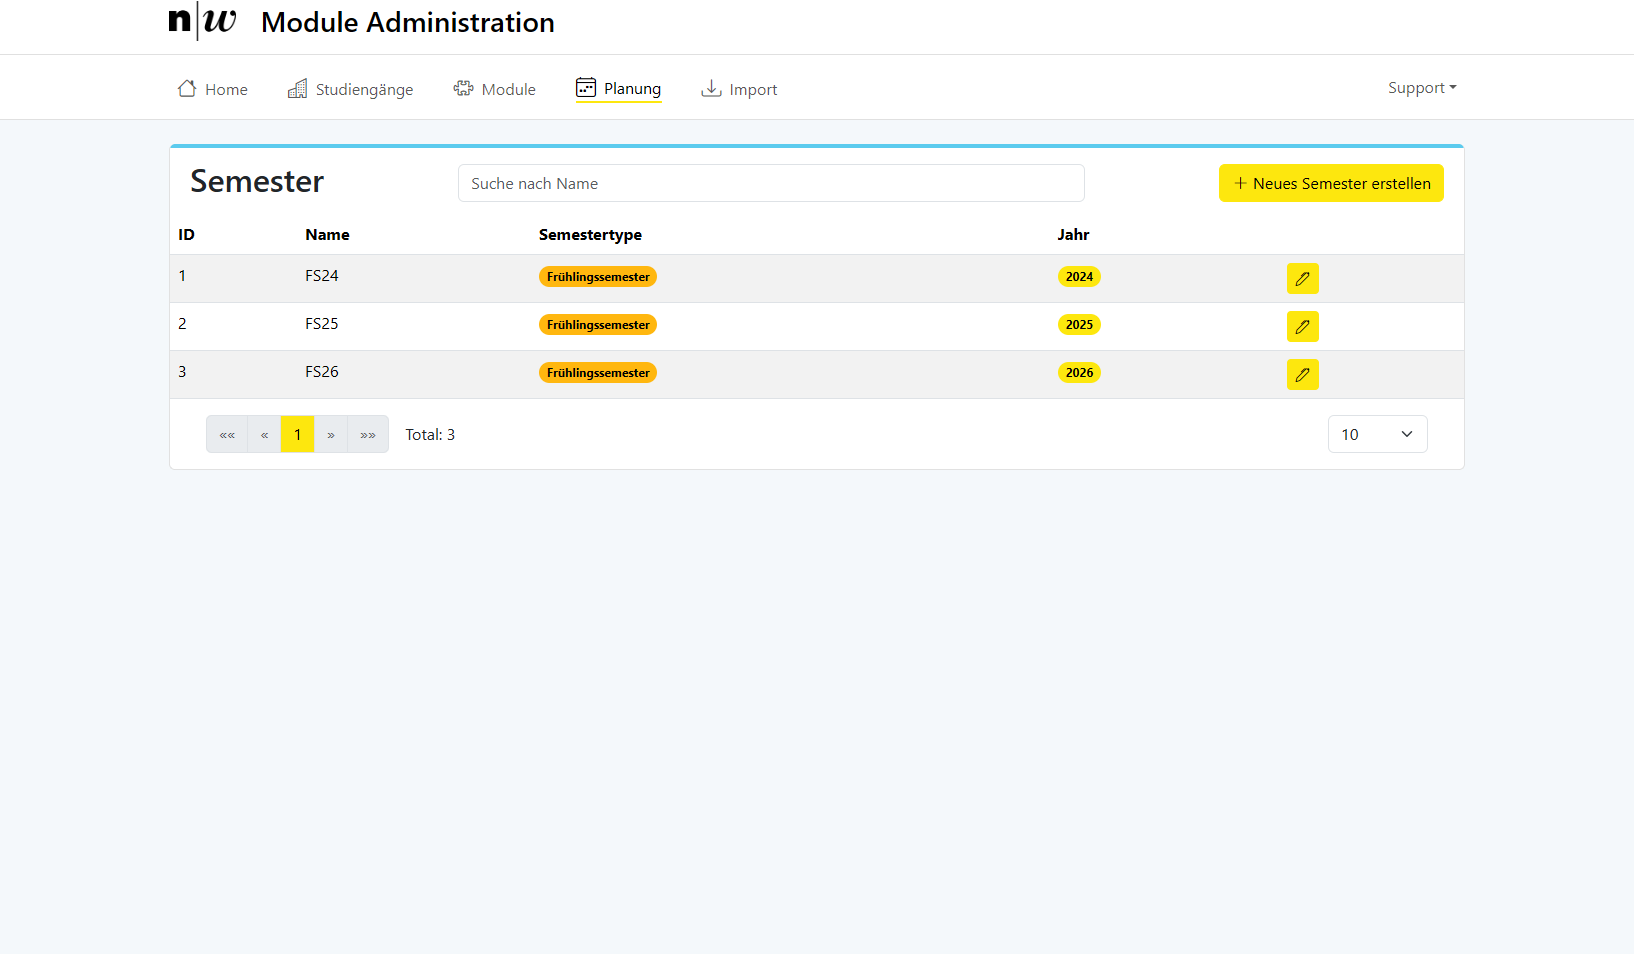
Task: Click the Jahr column header
Action: [x=1073, y=235]
